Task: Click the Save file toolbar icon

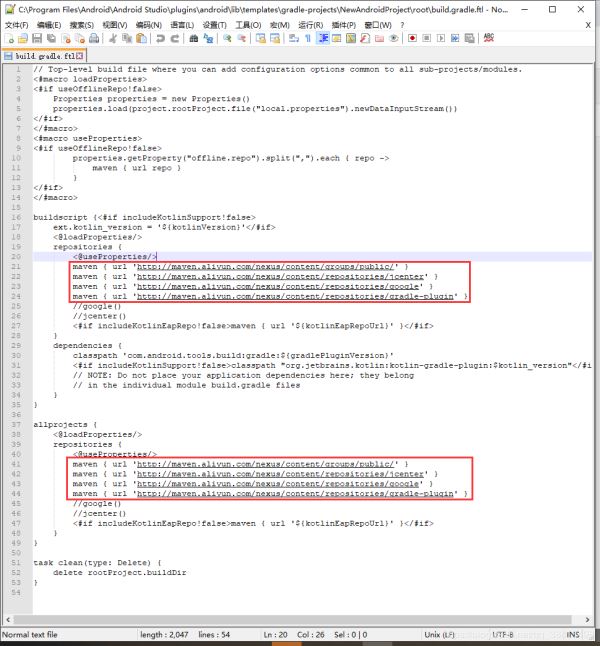Action: (38, 38)
